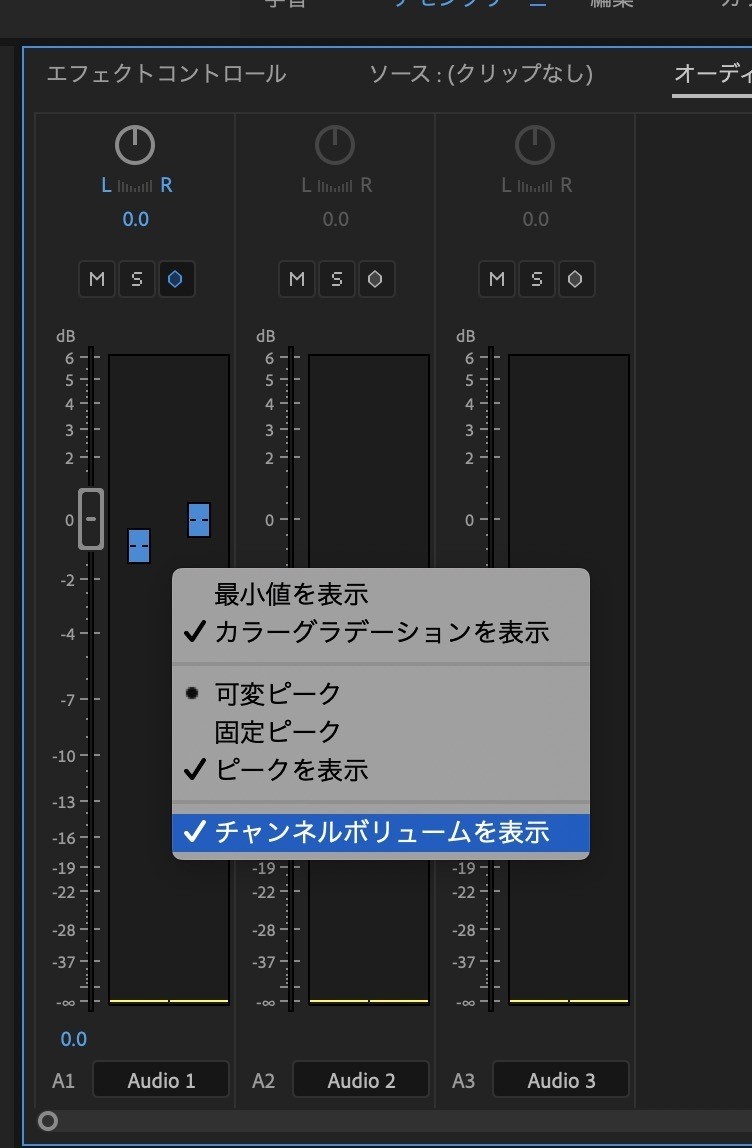Image resolution: width=752 pixels, height=1148 pixels.
Task: Choose 固定ピーク peak mode
Action: 277,731
